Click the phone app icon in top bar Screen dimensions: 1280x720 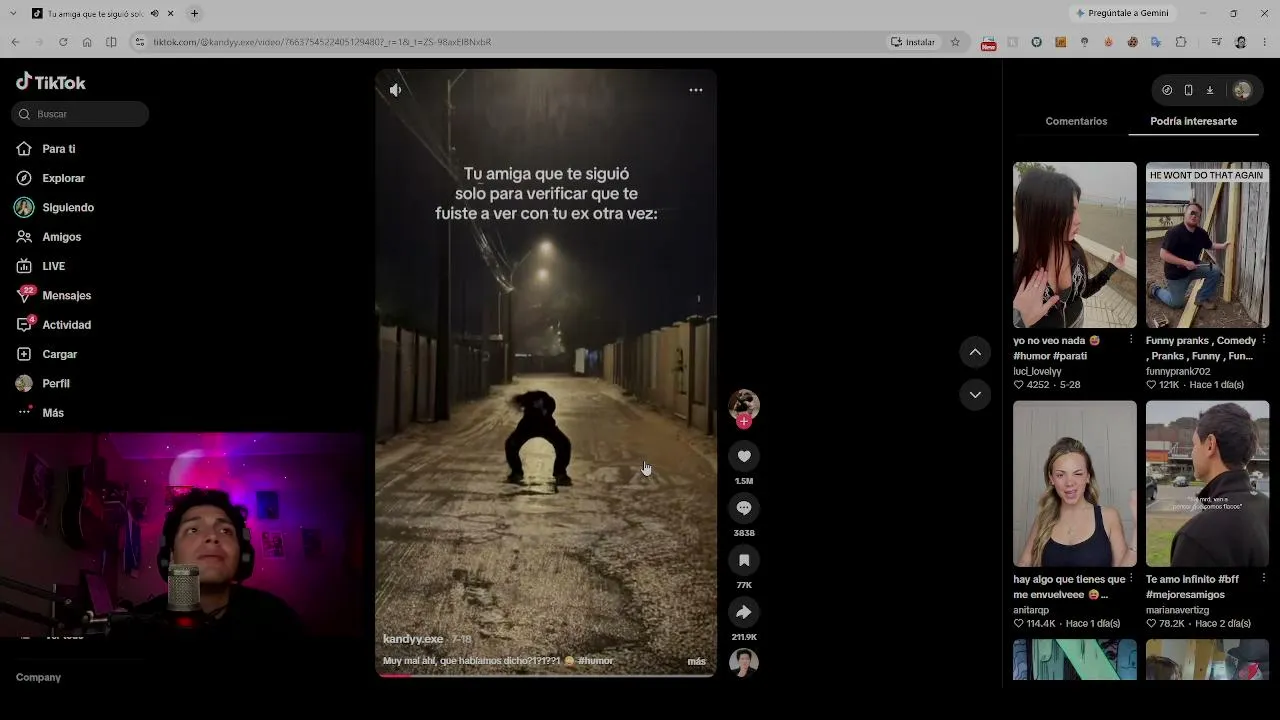[x=1188, y=90]
